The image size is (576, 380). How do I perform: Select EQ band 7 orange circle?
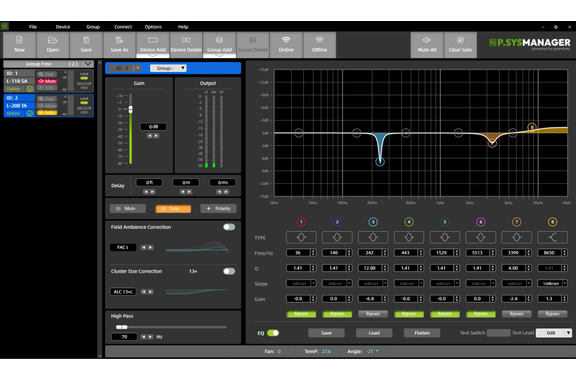click(x=516, y=222)
